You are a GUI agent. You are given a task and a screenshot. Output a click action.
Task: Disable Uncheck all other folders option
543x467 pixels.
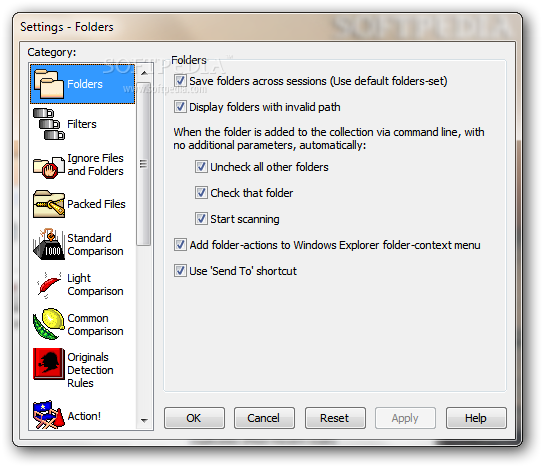coord(201,167)
